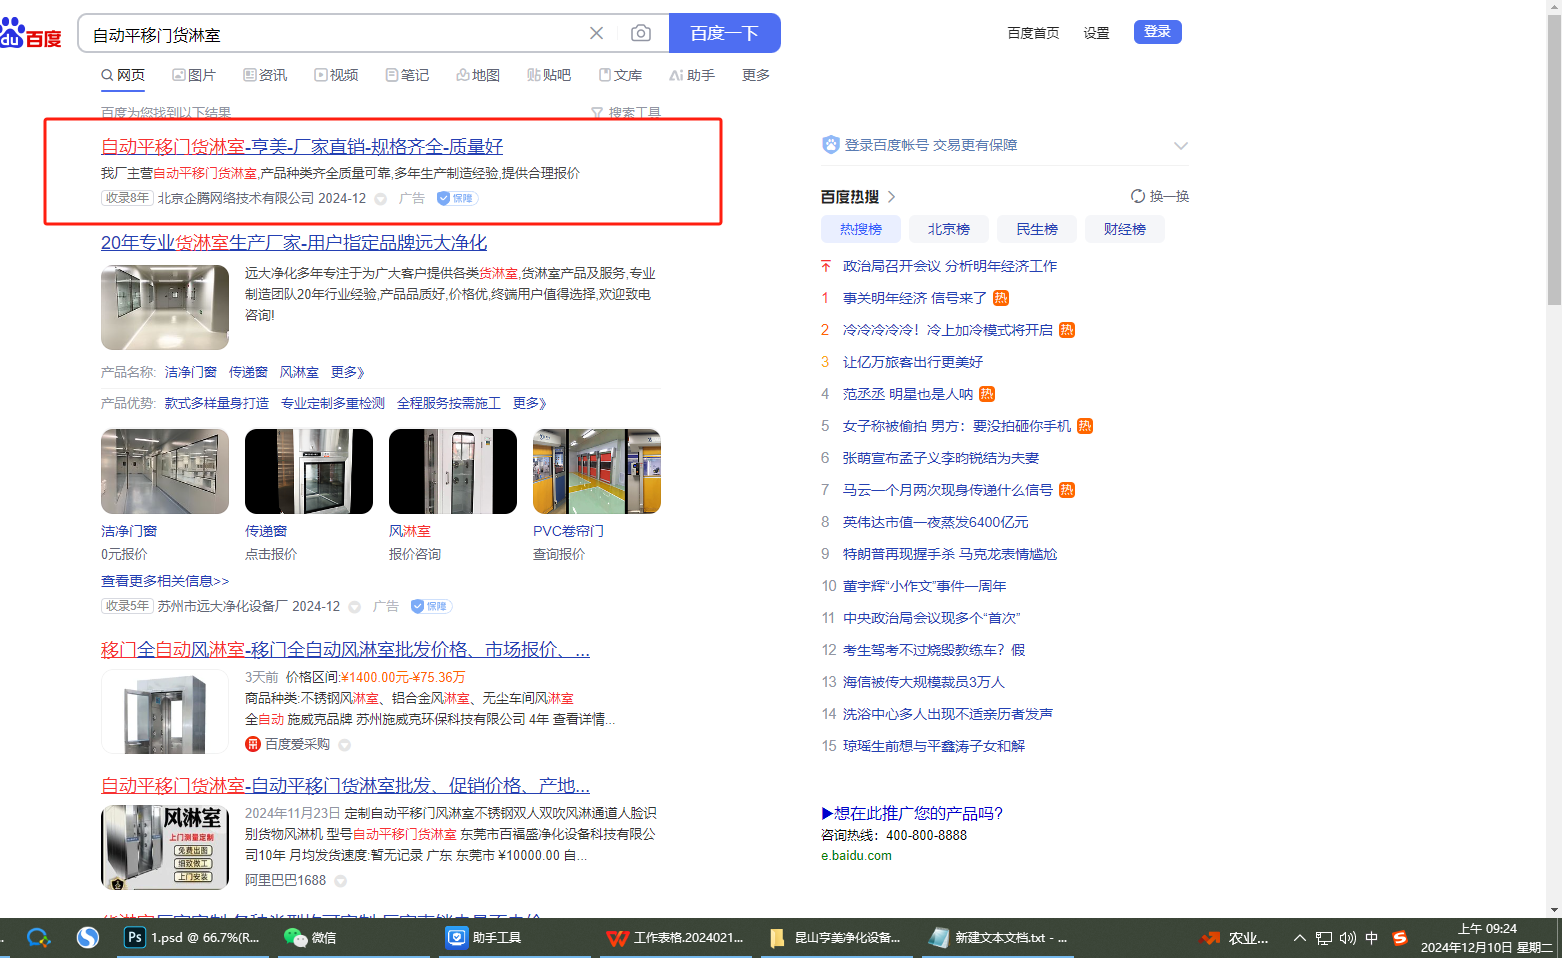The width and height of the screenshot is (1562, 958).
Task: Expand the 登录百度帐号 panel chevron
Action: tap(1181, 146)
